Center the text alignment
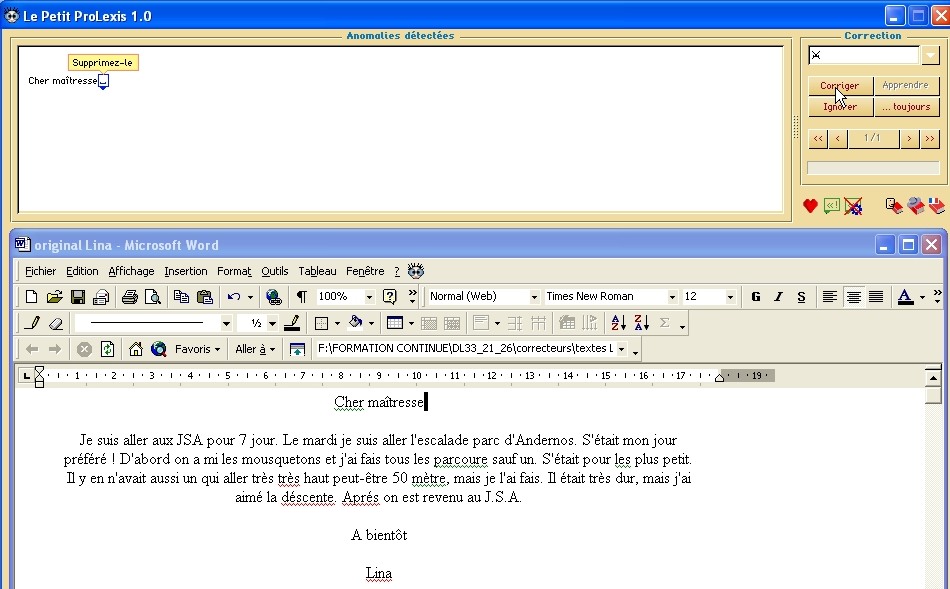 coord(853,296)
